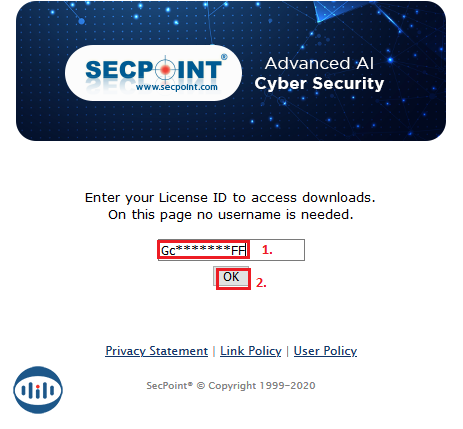Click the OK button
The height and width of the screenshot is (429, 463).
[231, 276]
